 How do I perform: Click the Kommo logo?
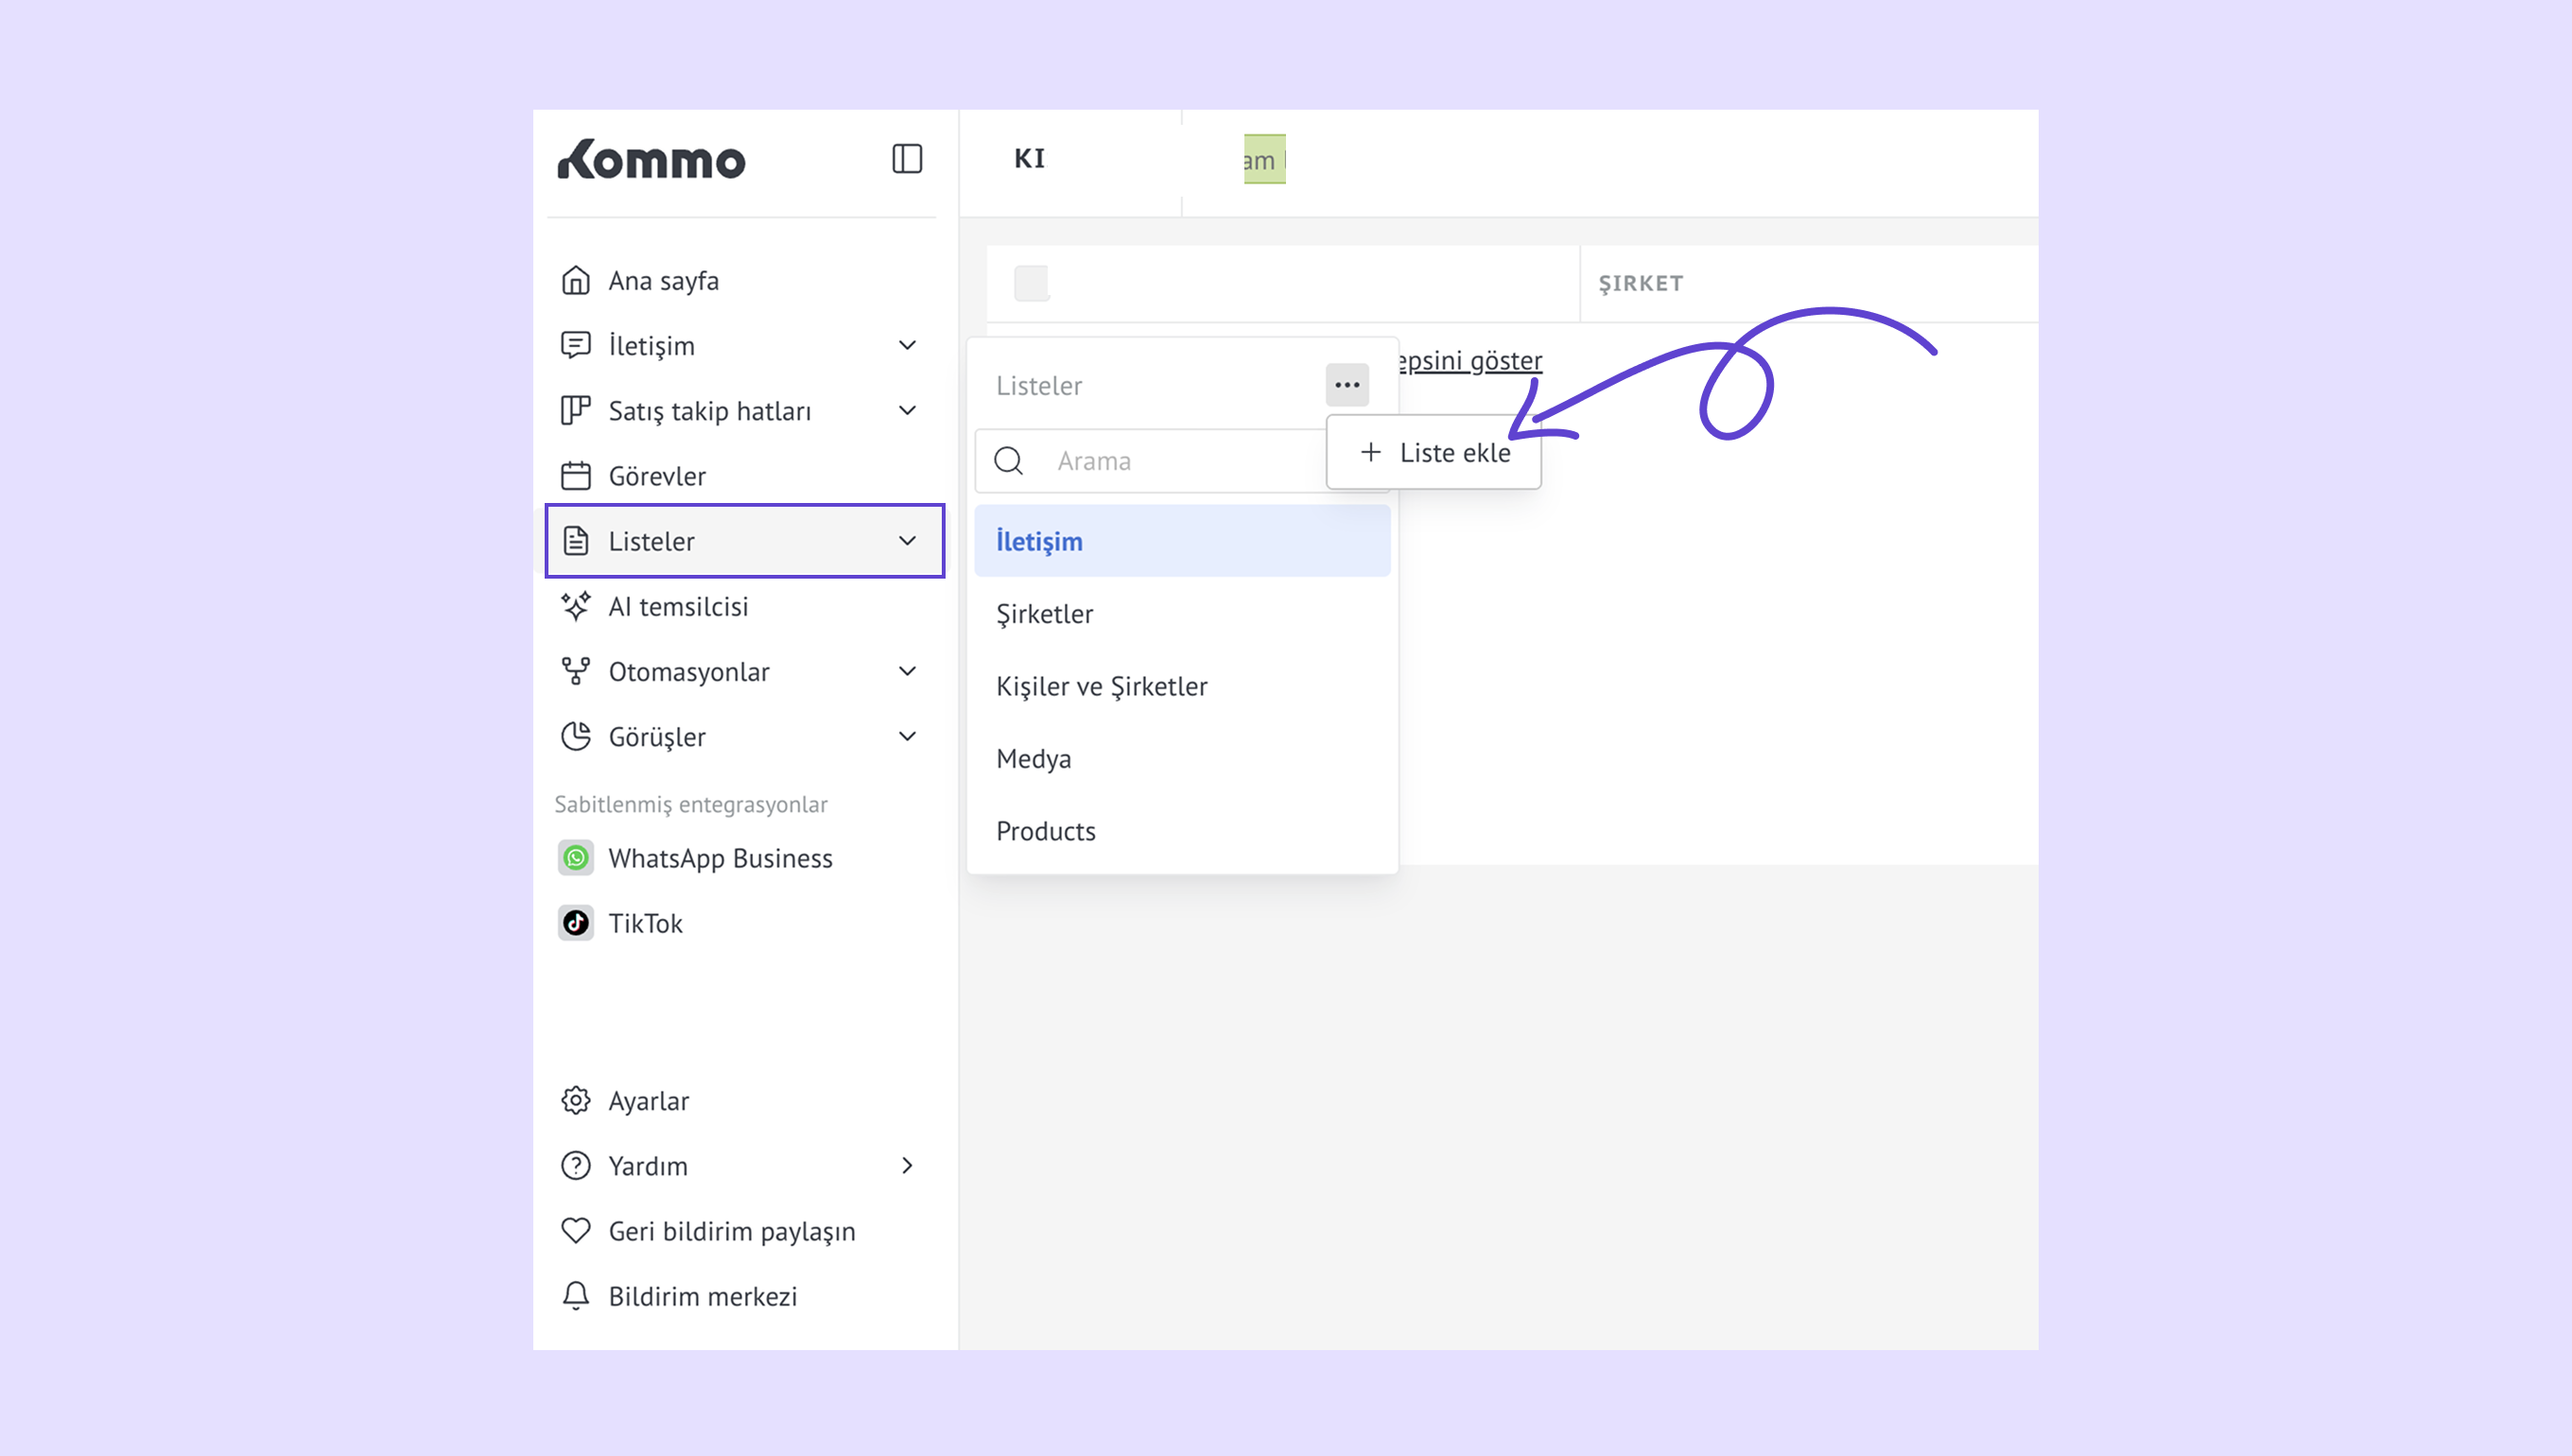tap(651, 160)
